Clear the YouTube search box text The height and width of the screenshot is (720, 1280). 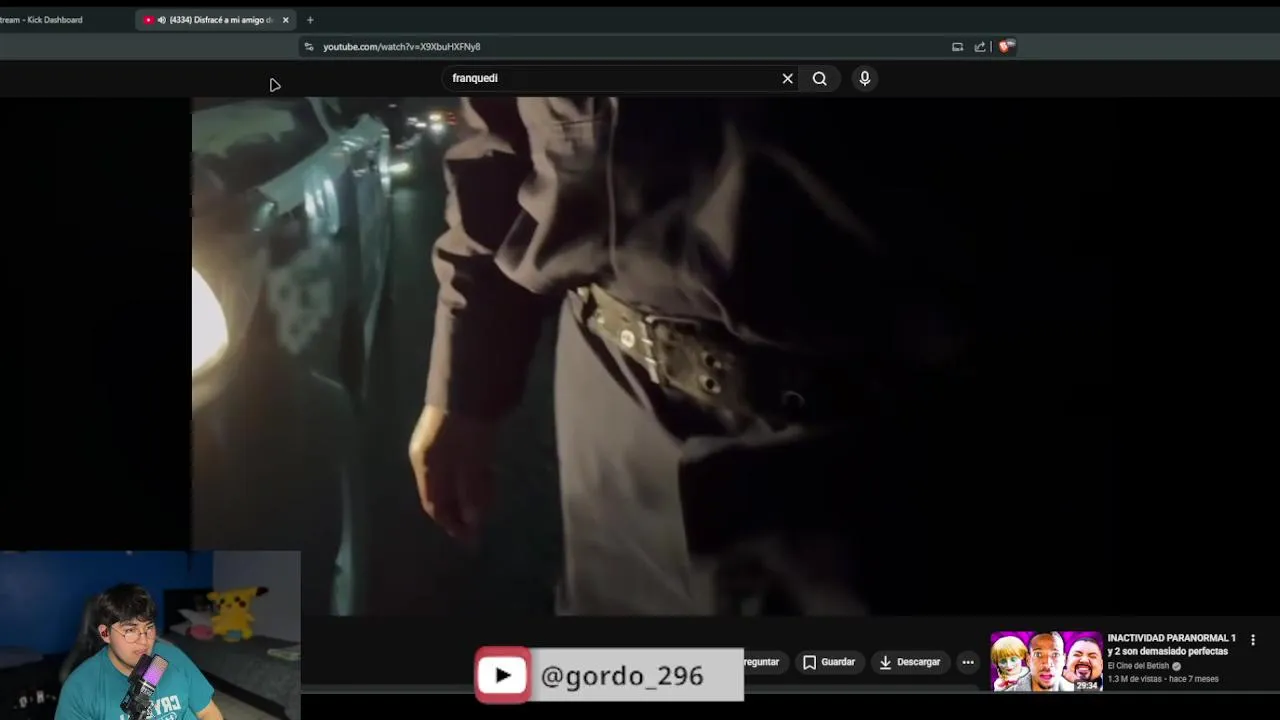[x=787, y=78]
